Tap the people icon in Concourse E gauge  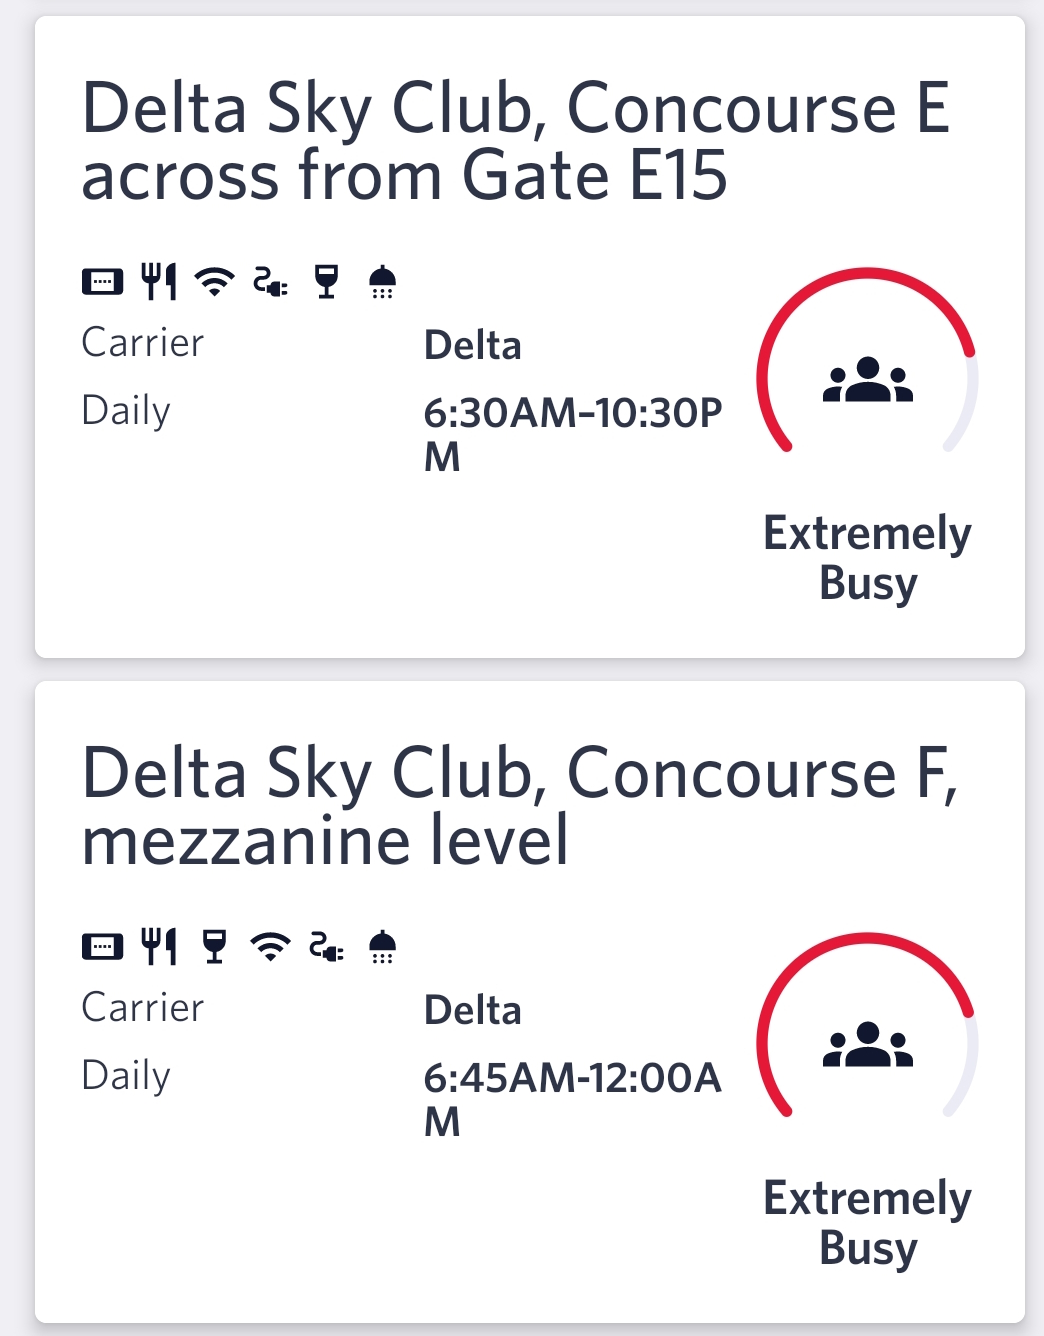[867, 380]
